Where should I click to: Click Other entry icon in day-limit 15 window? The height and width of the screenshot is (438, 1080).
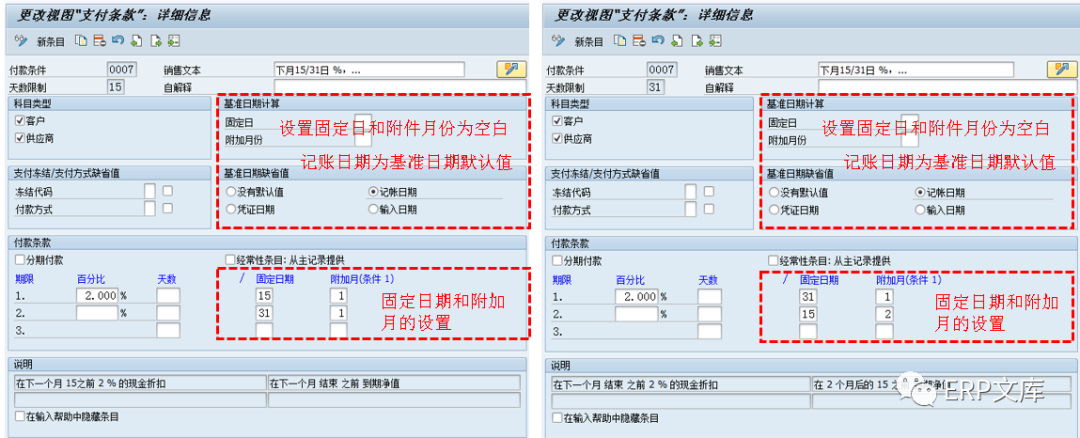point(174,41)
